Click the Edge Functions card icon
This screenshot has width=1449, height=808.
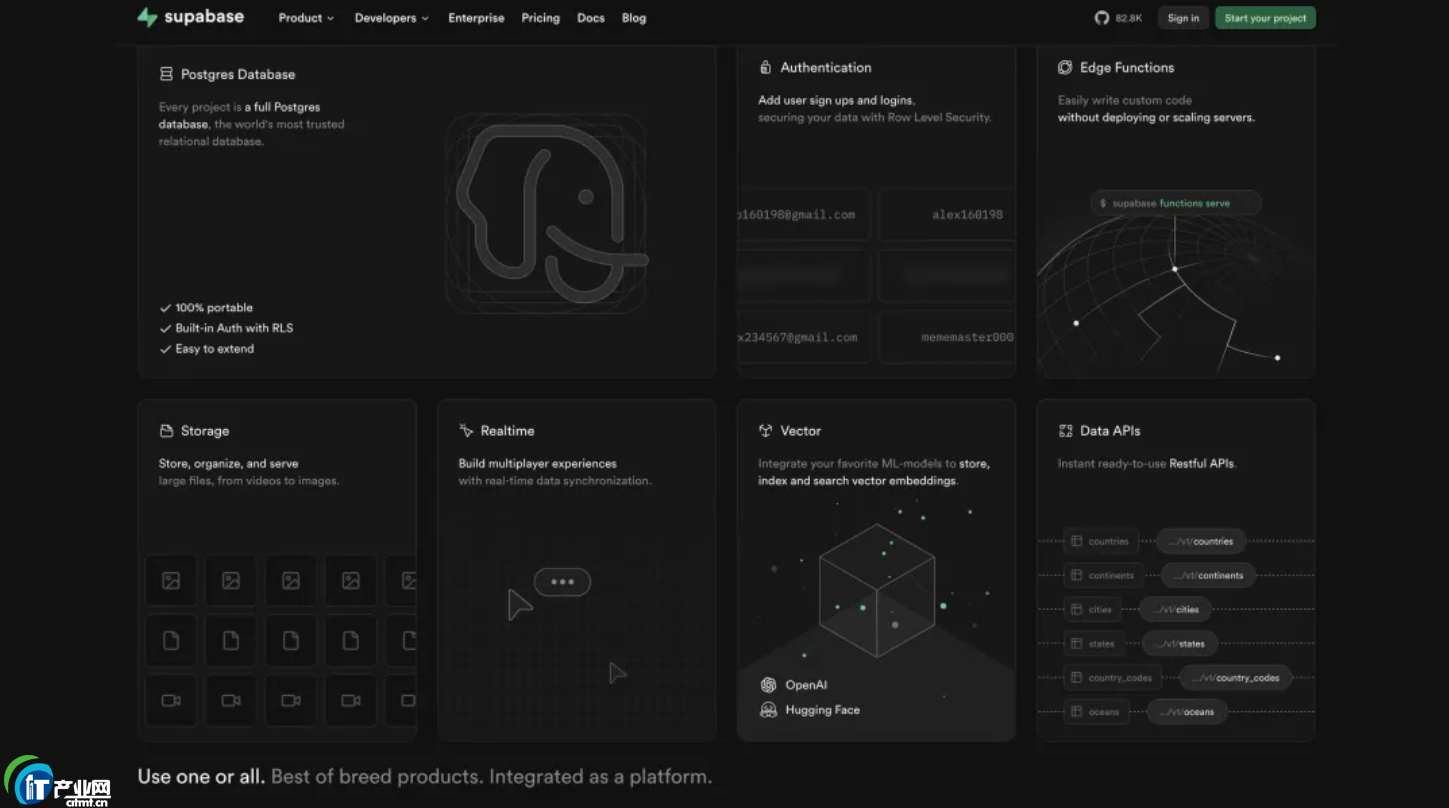click(x=1065, y=67)
